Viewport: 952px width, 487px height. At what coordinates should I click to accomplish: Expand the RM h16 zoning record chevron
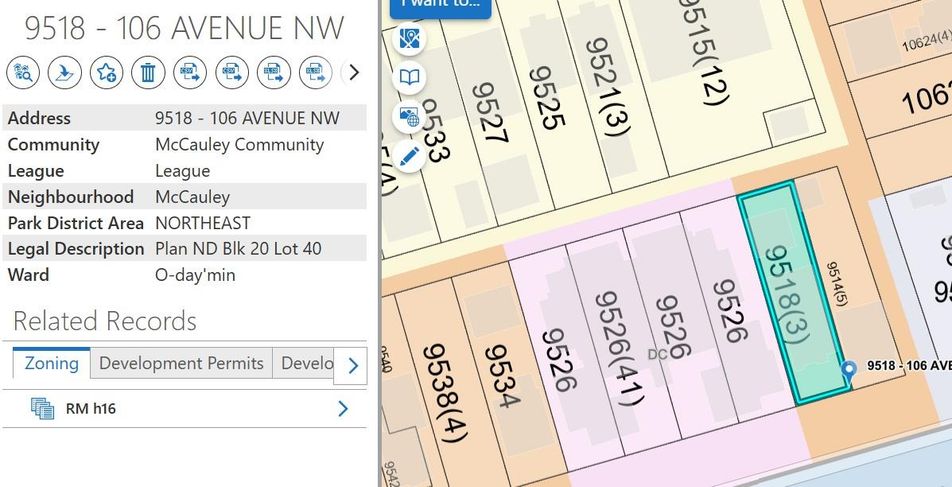tap(343, 408)
